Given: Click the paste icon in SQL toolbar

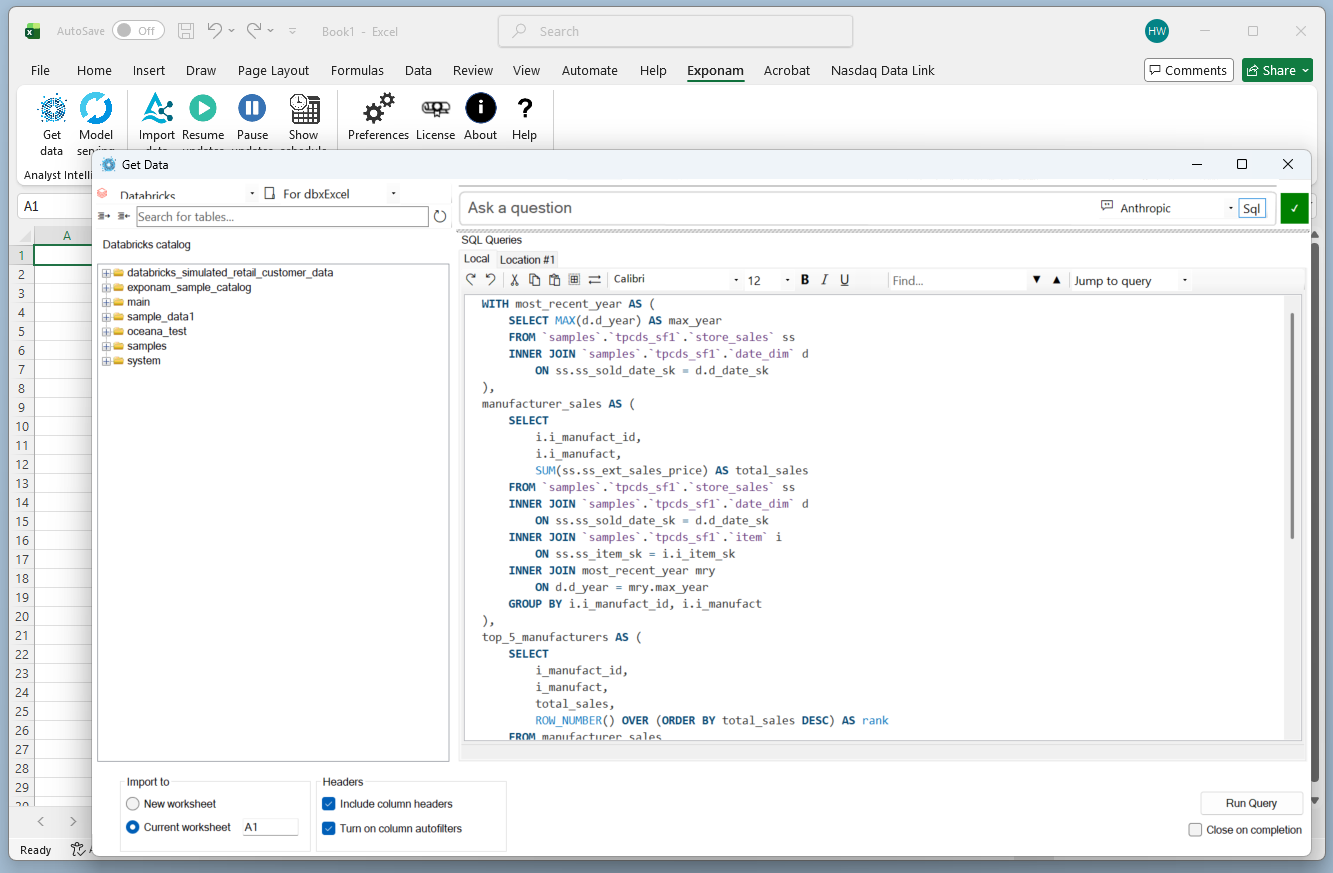Looking at the screenshot, I should point(554,280).
